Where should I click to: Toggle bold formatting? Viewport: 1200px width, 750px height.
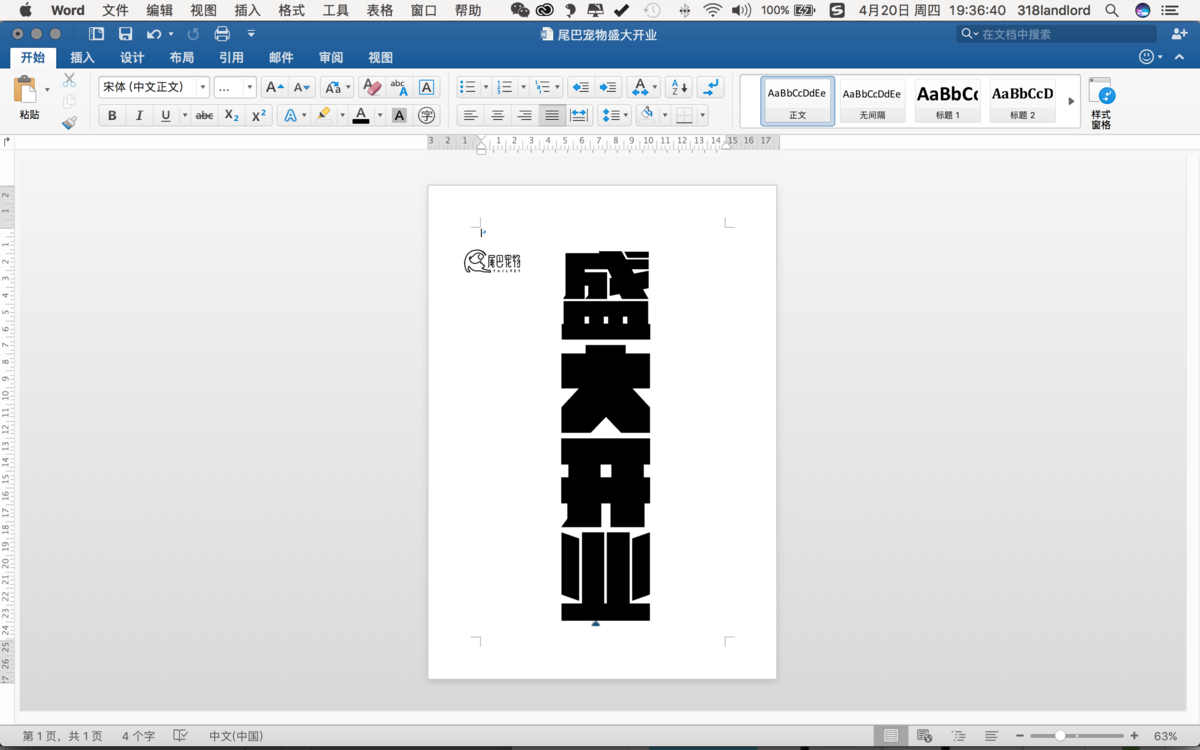[x=112, y=116]
